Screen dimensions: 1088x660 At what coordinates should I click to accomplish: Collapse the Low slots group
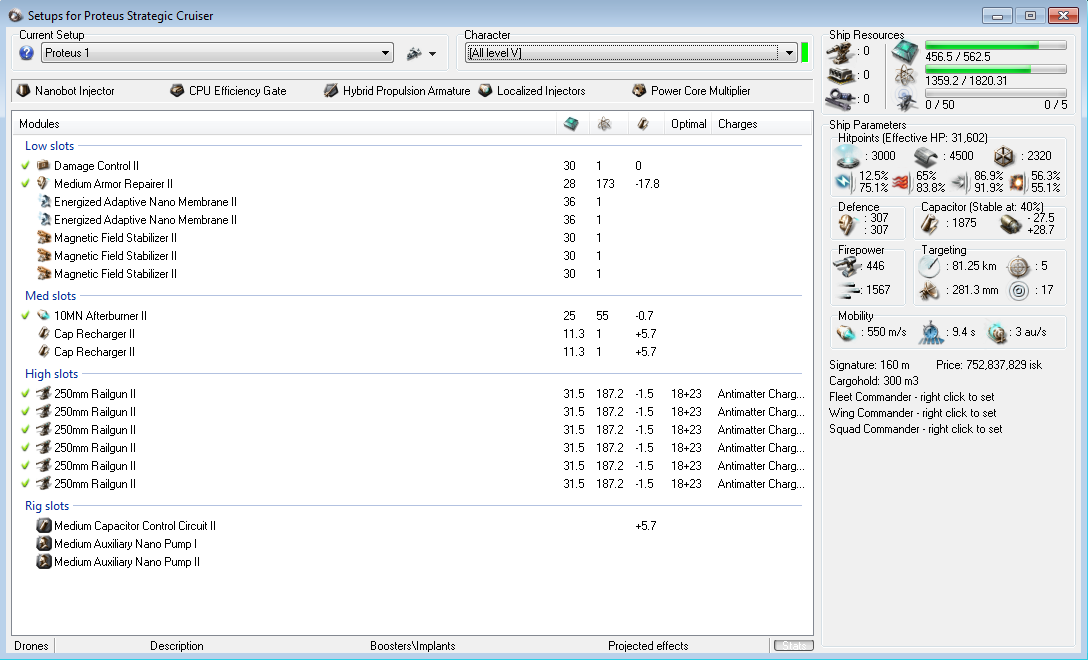pos(49,146)
